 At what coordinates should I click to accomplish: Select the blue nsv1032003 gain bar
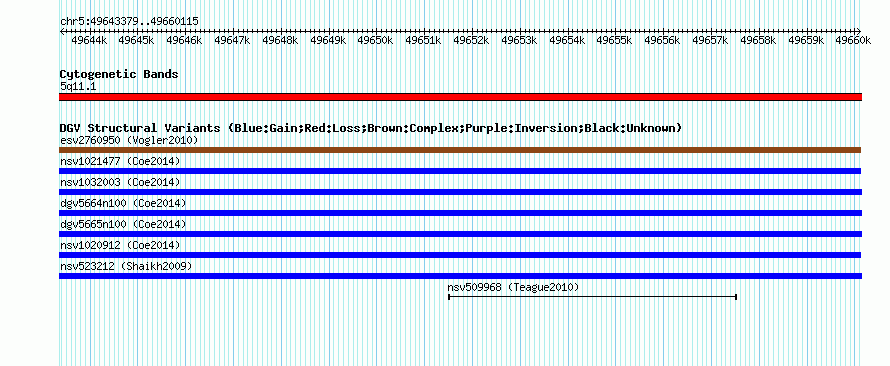pyautogui.click(x=460, y=192)
